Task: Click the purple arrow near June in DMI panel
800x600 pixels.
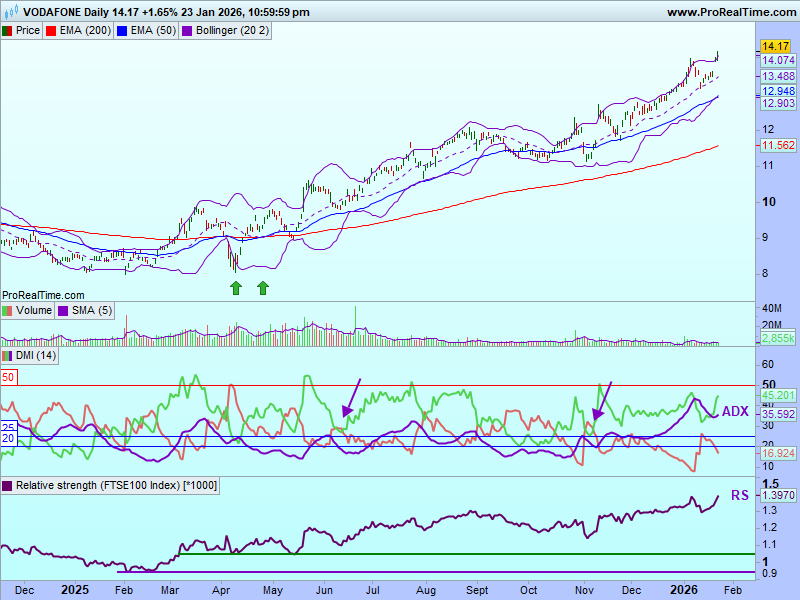Action: point(350,397)
